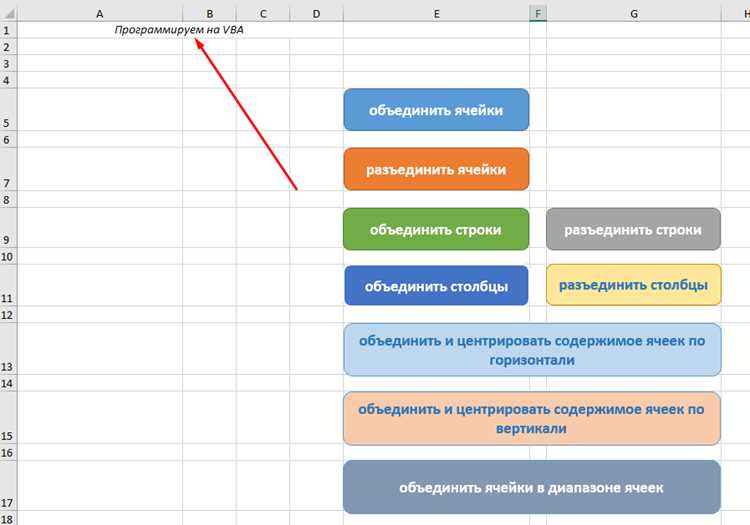
Task: Select row 4 header
Action: pos(8,80)
